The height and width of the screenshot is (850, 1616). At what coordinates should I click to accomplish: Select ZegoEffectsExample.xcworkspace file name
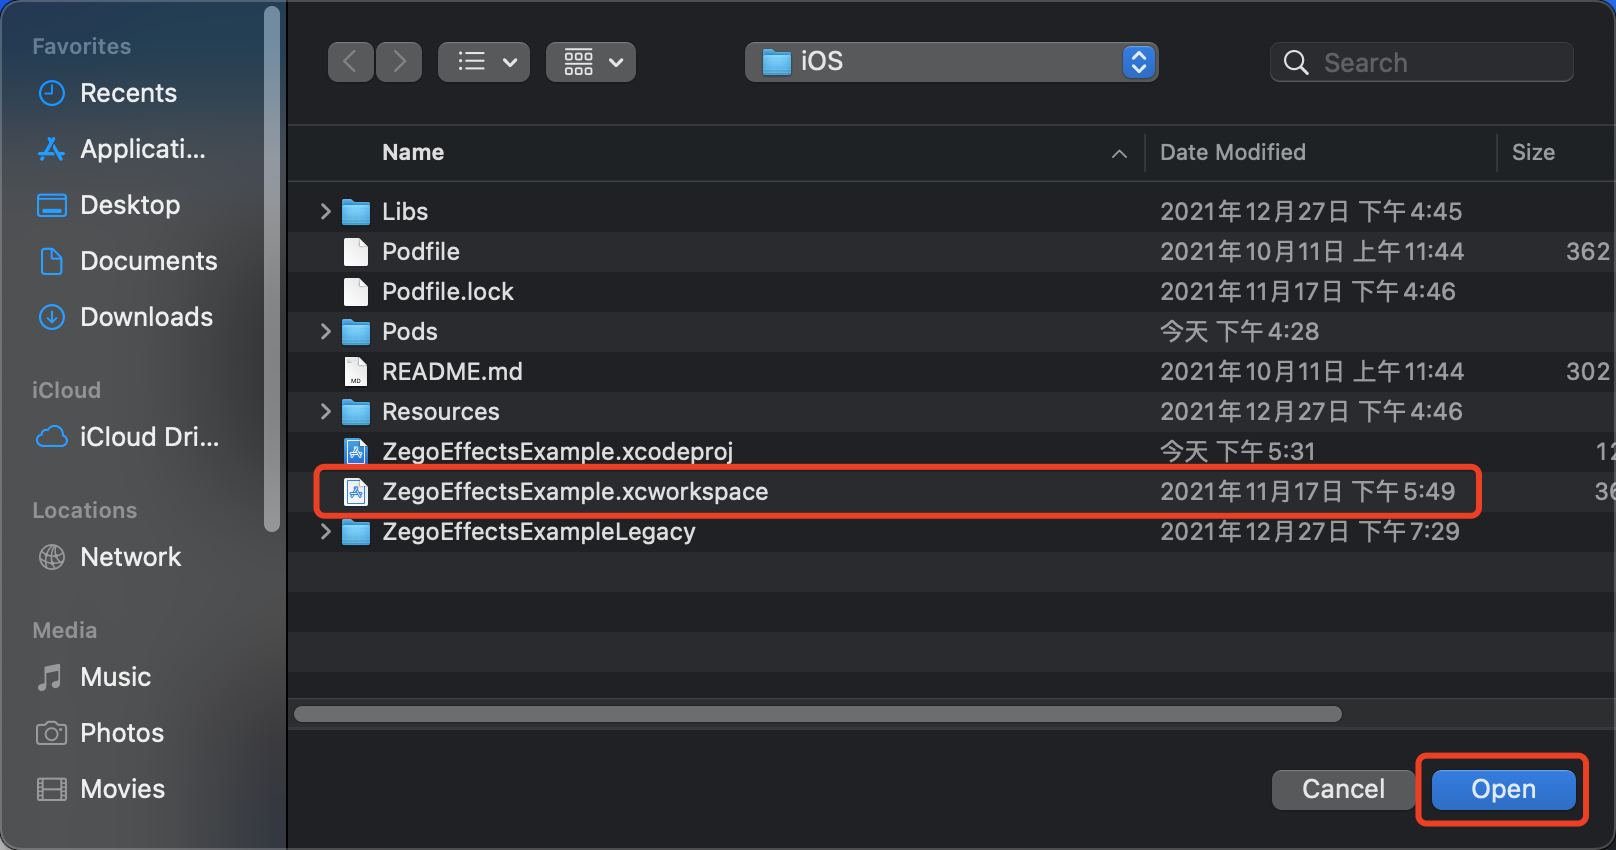coord(575,491)
